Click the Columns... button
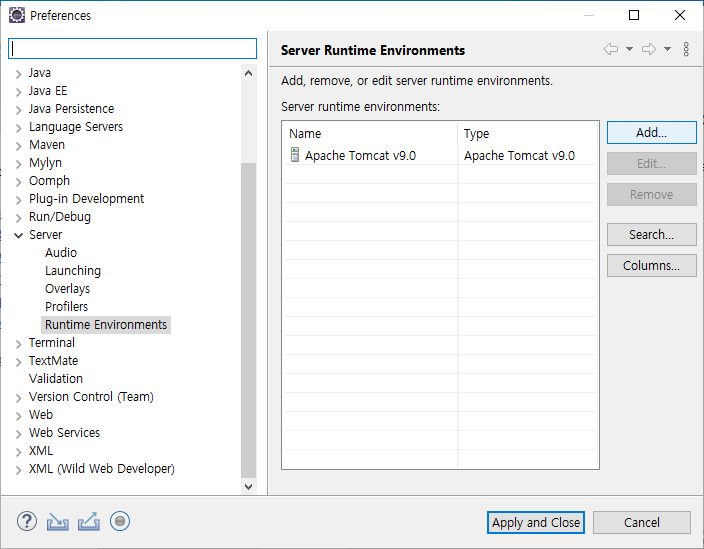This screenshot has height=549, width=704. click(x=651, y=265)
